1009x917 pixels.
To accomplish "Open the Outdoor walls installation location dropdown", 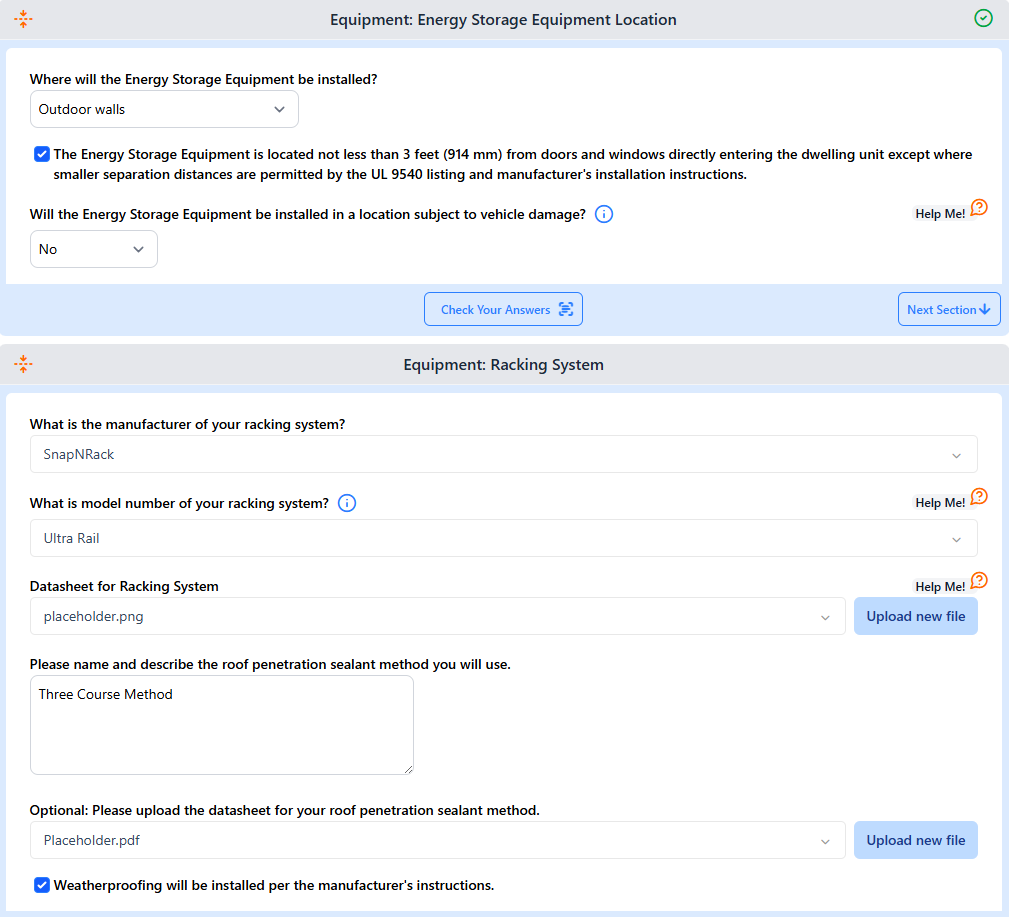I will (x=164, y=109).
